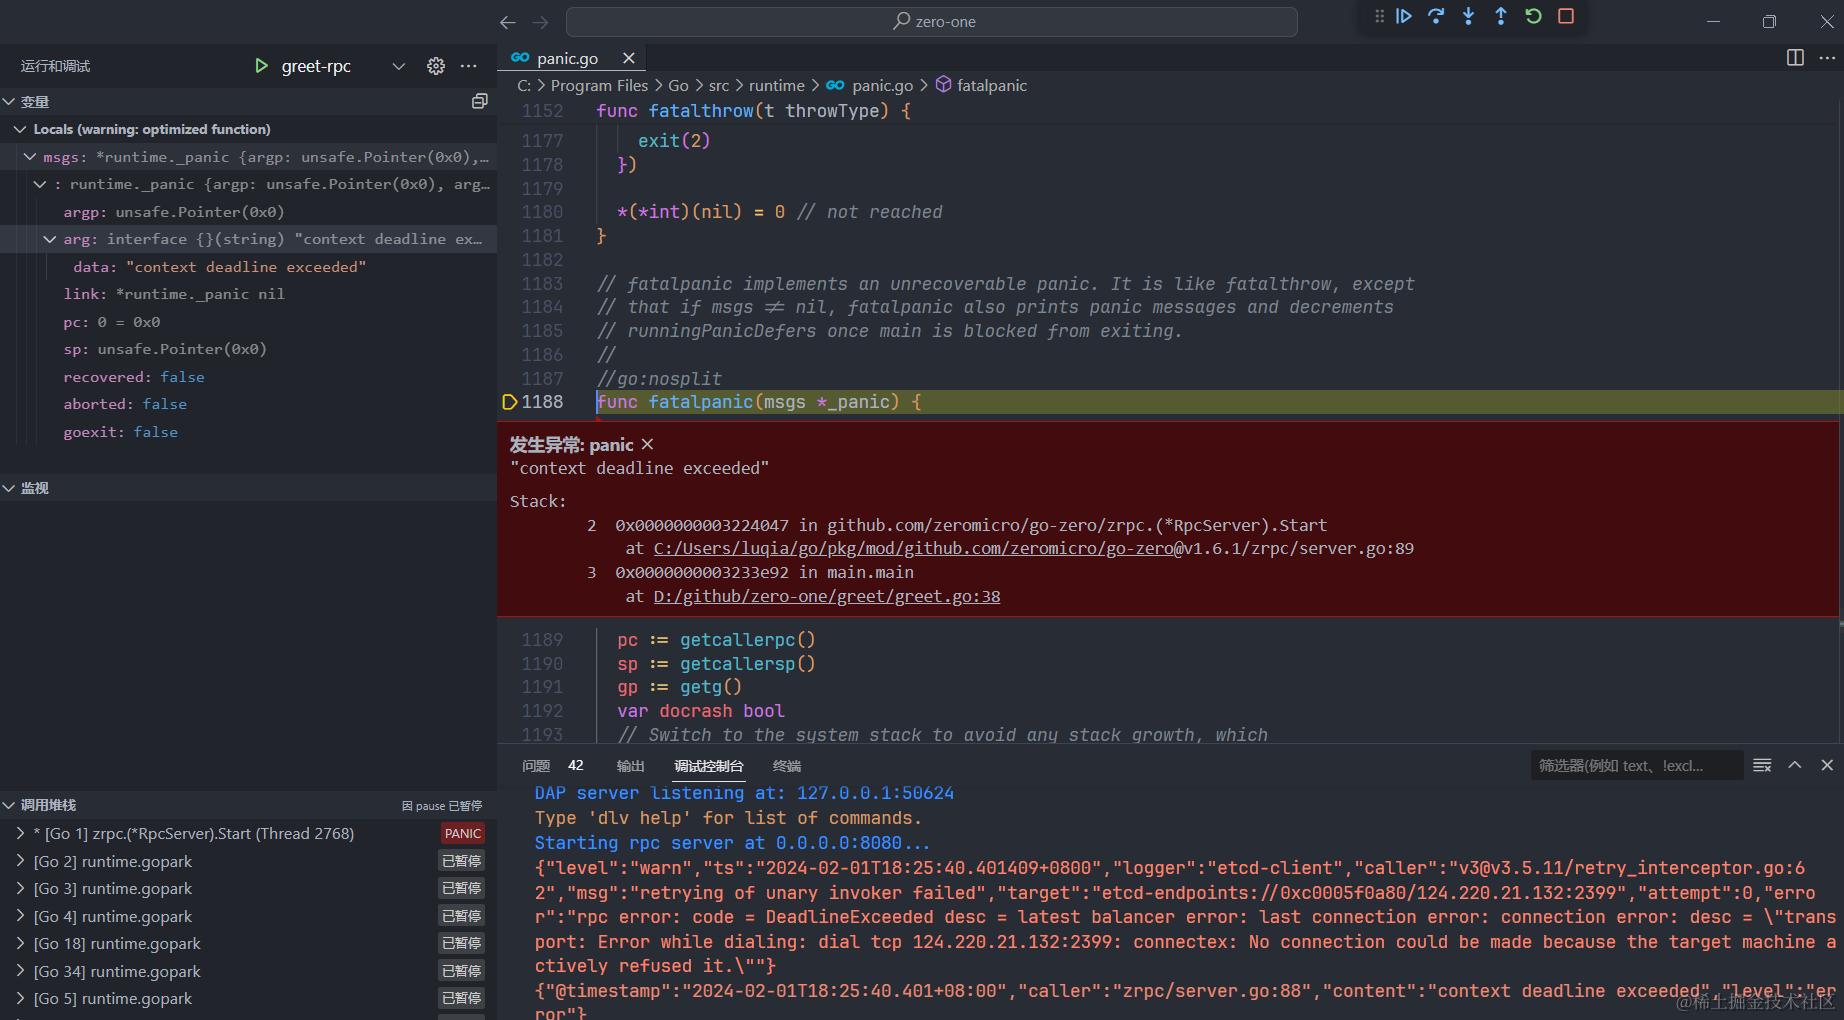Viewport: 1844px width, 1020px height.
Task: Expand the Go 34 runtime.gopark goroutine
Action: (x=20, y=971)
